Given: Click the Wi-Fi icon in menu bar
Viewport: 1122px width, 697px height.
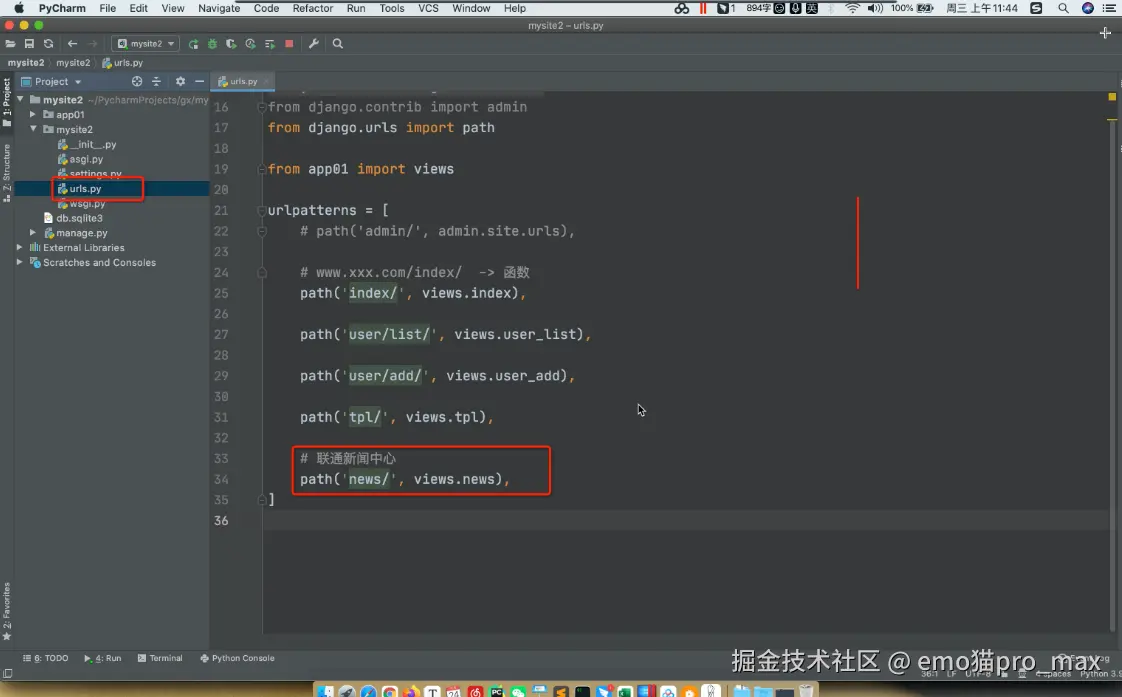Looking at the screenshot, I should point(852,9).
